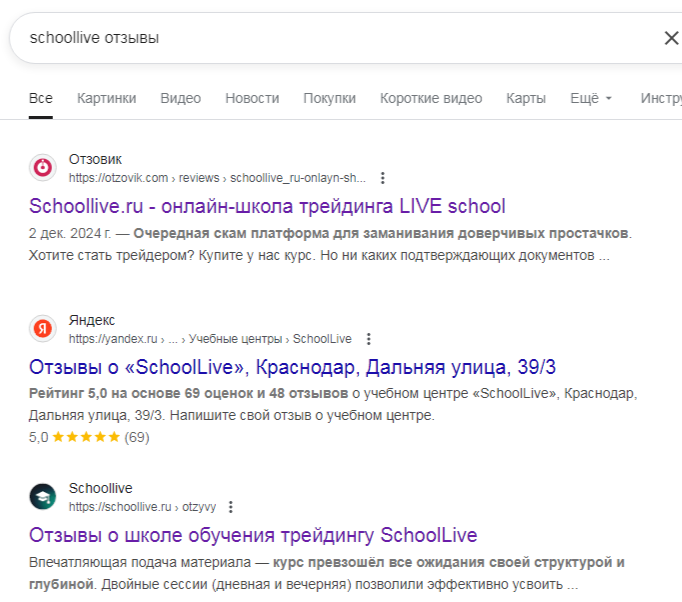The image size is (682, 602).
Task: Clear the search query with X icon
Action: 671,38
